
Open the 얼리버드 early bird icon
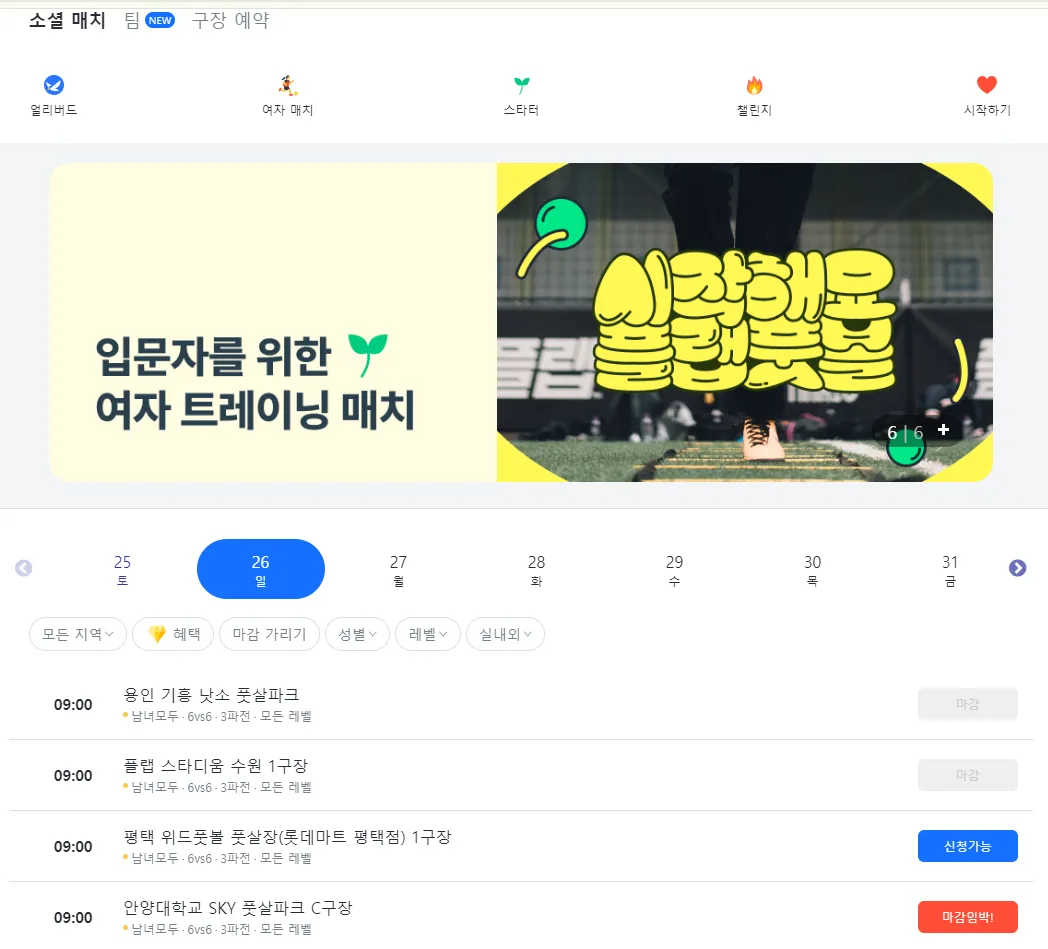[x=53, y=86]
